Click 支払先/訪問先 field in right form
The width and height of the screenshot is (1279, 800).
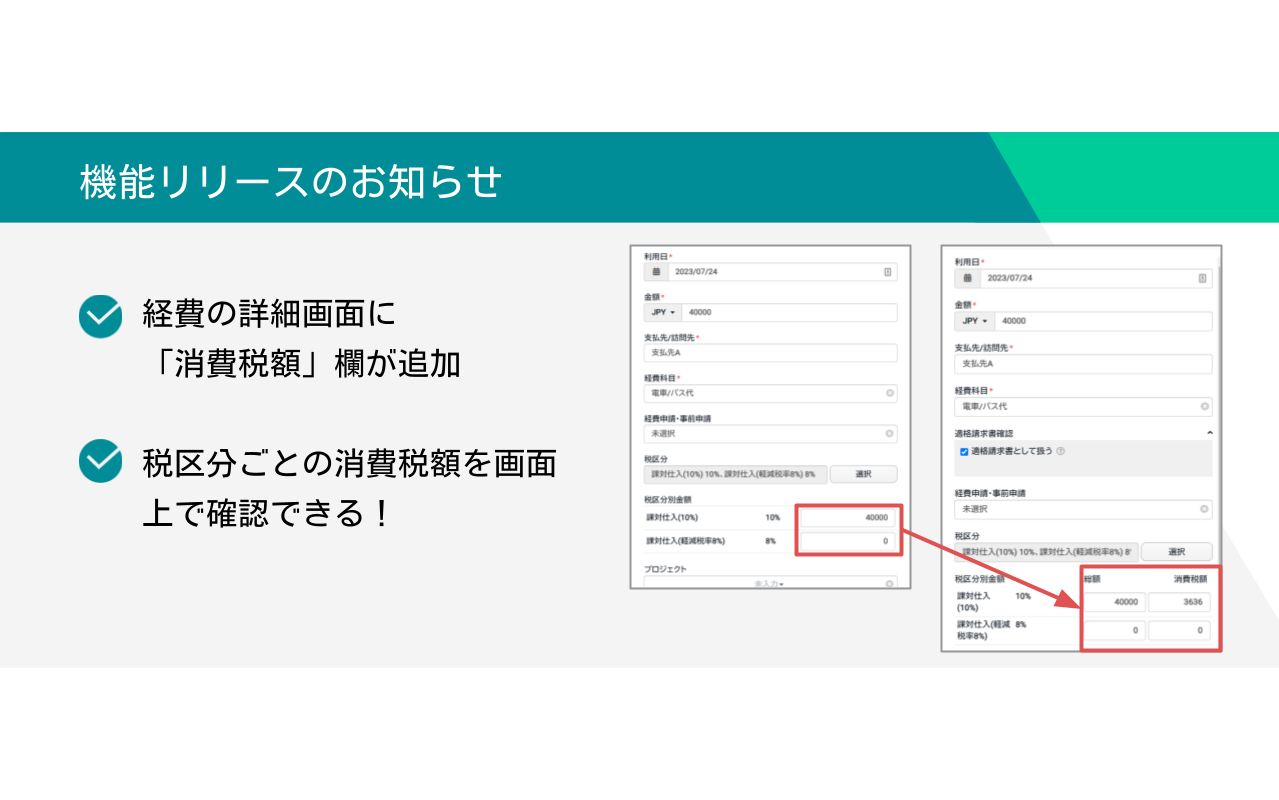pyautogui.click(x=1083, y=364)
